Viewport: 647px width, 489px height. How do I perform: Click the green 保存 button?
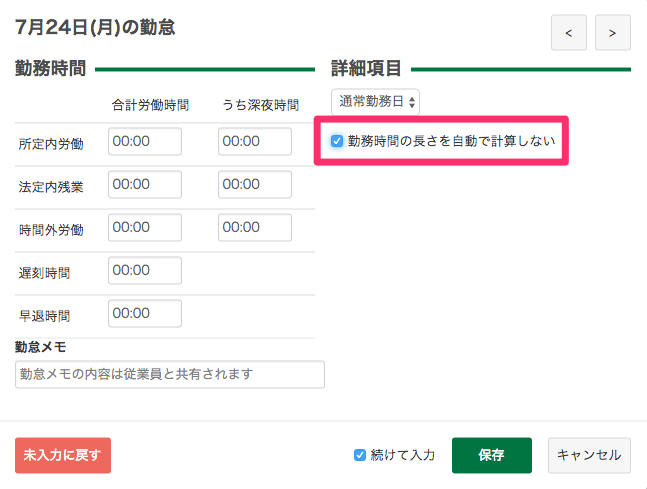coord(491,455)
